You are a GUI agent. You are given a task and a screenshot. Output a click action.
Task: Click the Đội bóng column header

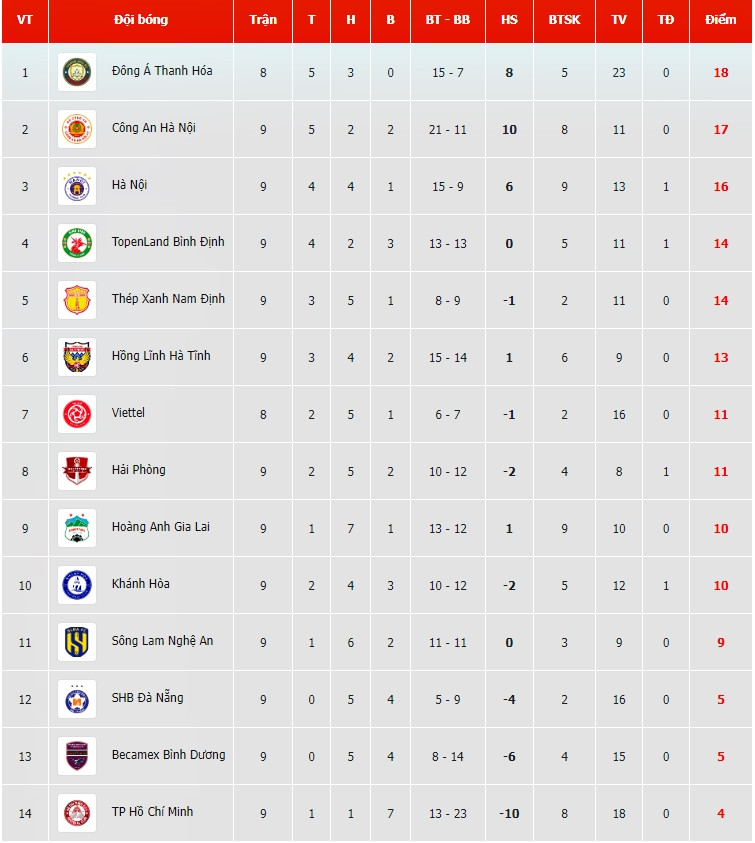[141, 20]
